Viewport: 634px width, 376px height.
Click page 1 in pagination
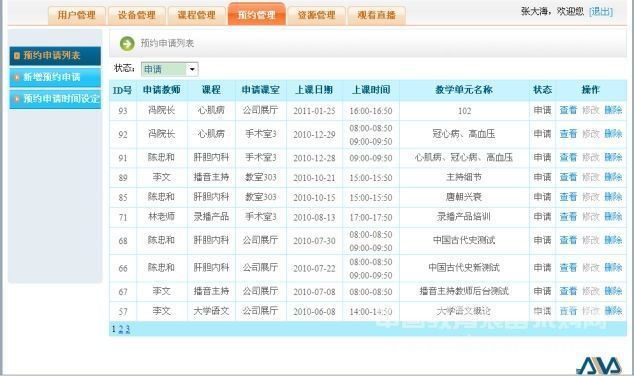click(114, 330)
